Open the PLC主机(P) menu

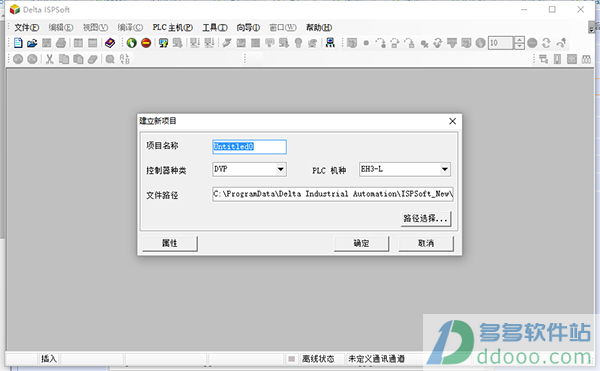point(173,28)
